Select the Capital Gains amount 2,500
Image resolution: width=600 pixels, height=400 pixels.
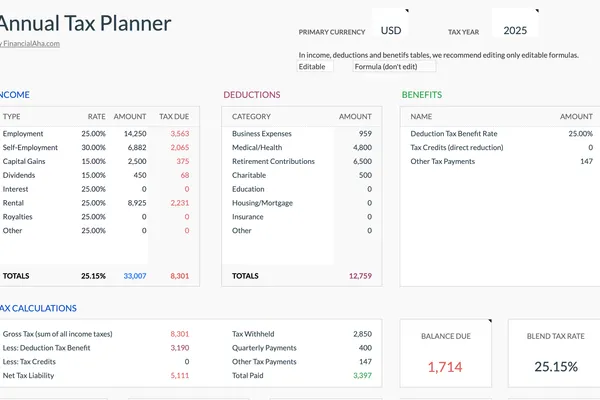[x=137, y=161]
